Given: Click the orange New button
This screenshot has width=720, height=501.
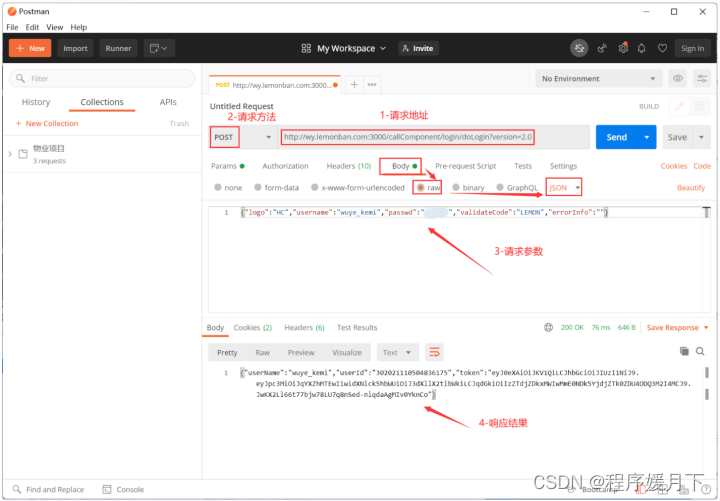Looking at the screenshot, I should tap(30, 48).
